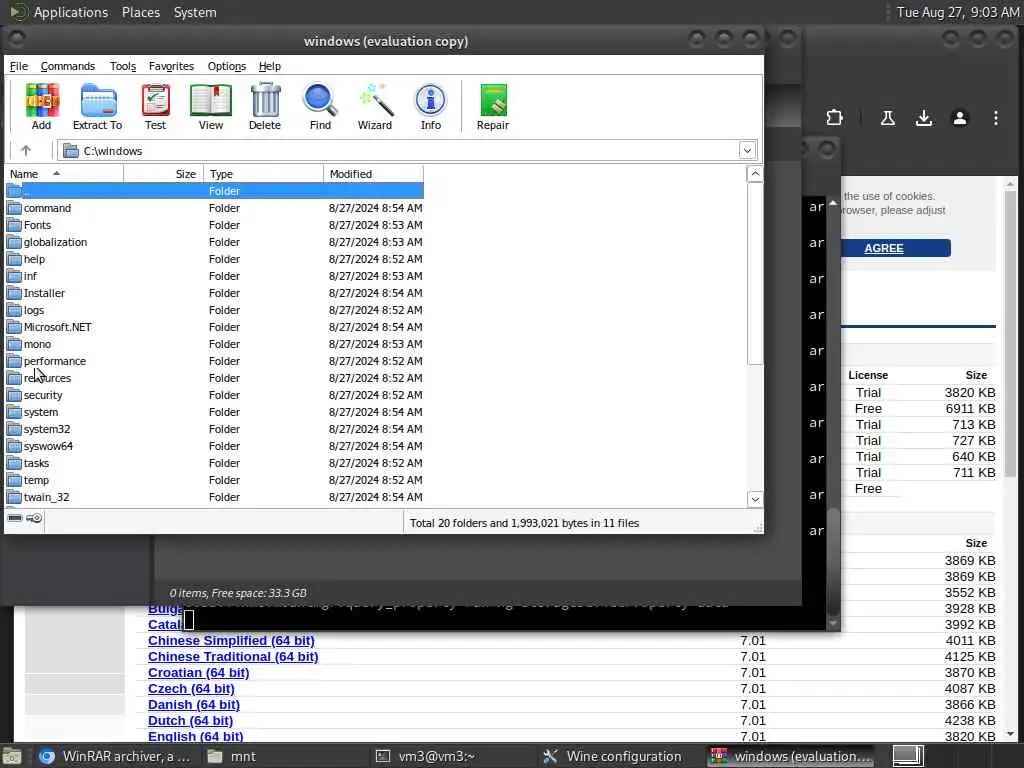Open the Favorites menu

click(x=171, y=66)
